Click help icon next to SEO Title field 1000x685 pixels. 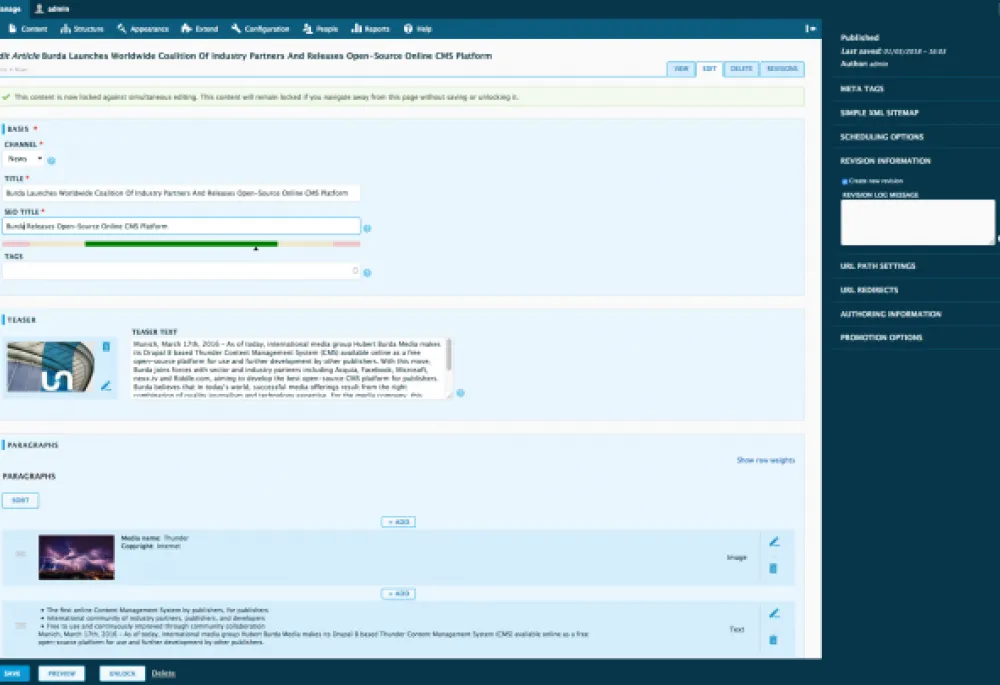pyautogui.click(x=367, y=228)
